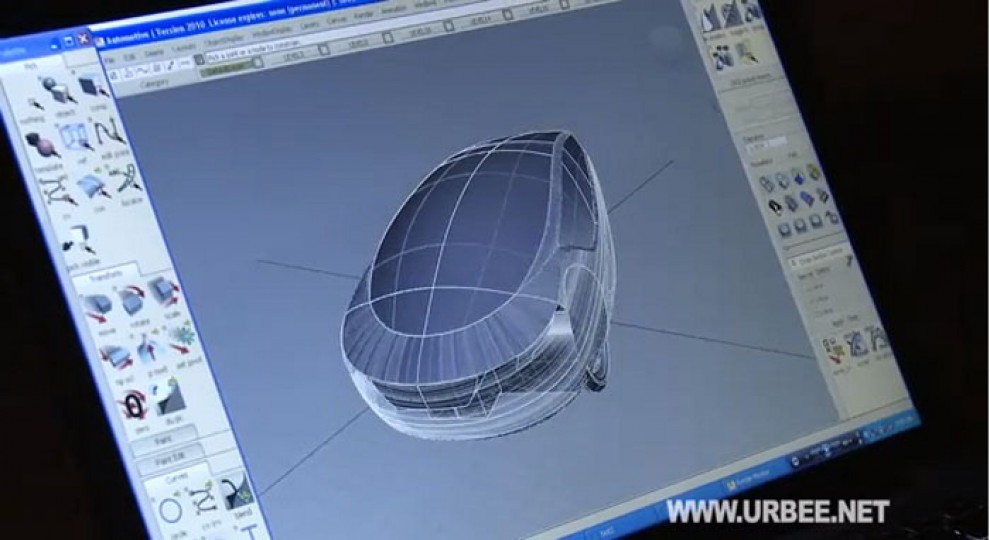Select the Pick template tool
The height and width of the screenshot is (540, 990).
coord(42,147)
